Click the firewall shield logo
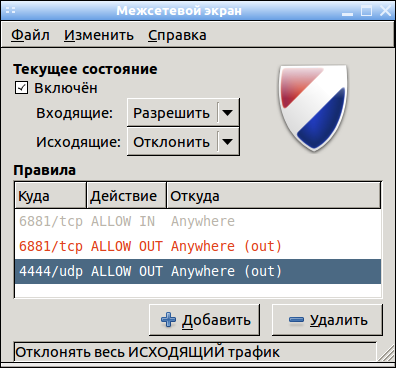Screen dimensions: 396x368 click(313, 108)
